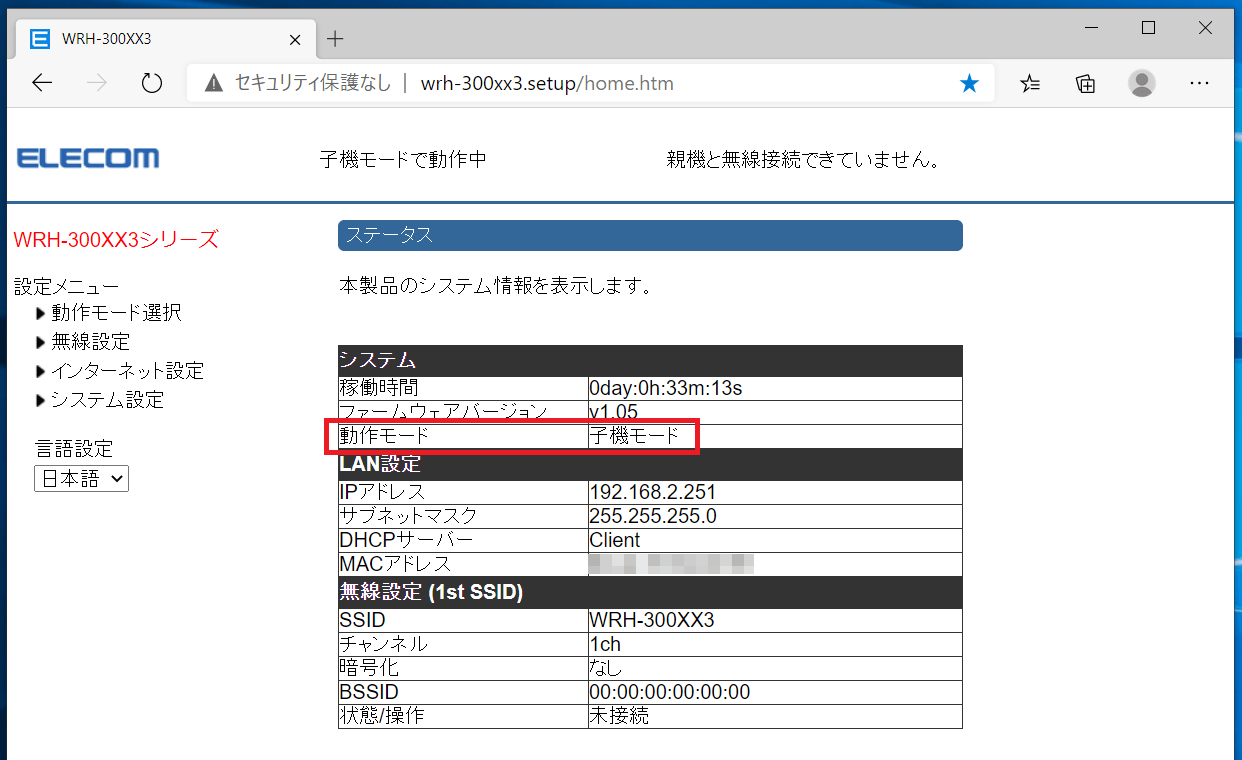1242x760 pixels.
Task: Open a new browser tab
Action: [x=335, y=39]
